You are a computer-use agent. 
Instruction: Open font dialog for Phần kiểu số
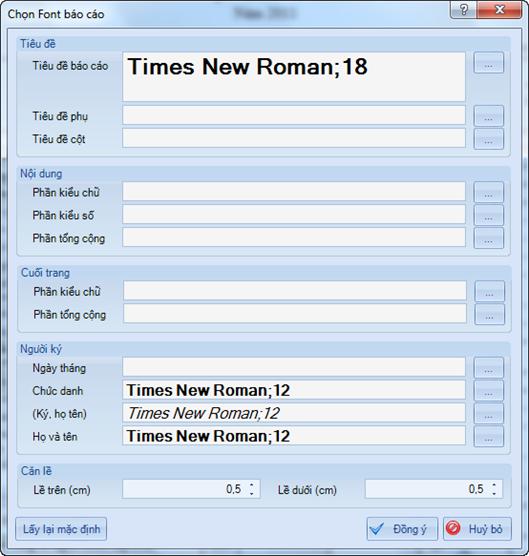pyautogui.click(x=489, y=215)
